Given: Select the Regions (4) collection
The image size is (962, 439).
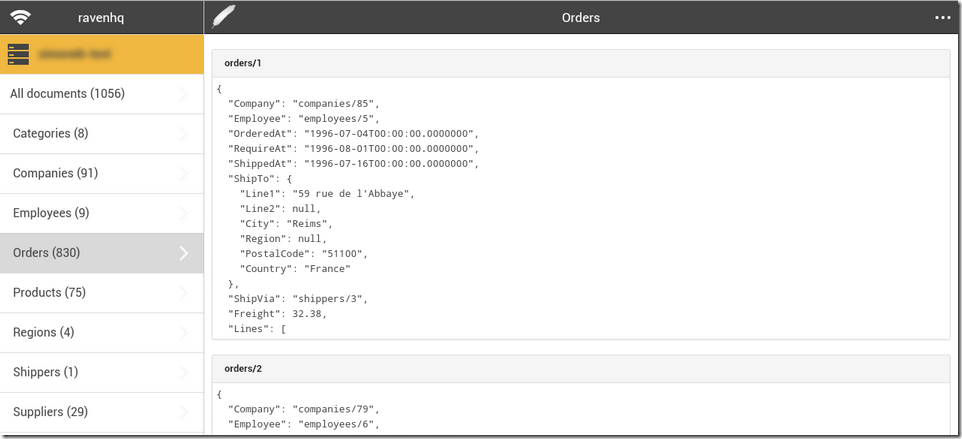Looking at the screenshot, I should click(102, 332).
